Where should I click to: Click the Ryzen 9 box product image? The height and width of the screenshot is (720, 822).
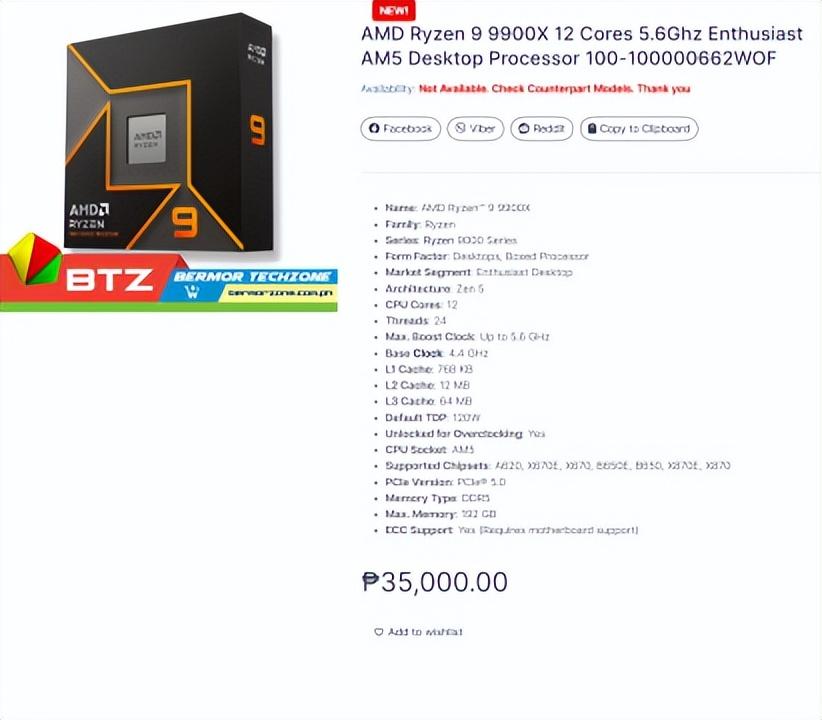pos(169,134)
